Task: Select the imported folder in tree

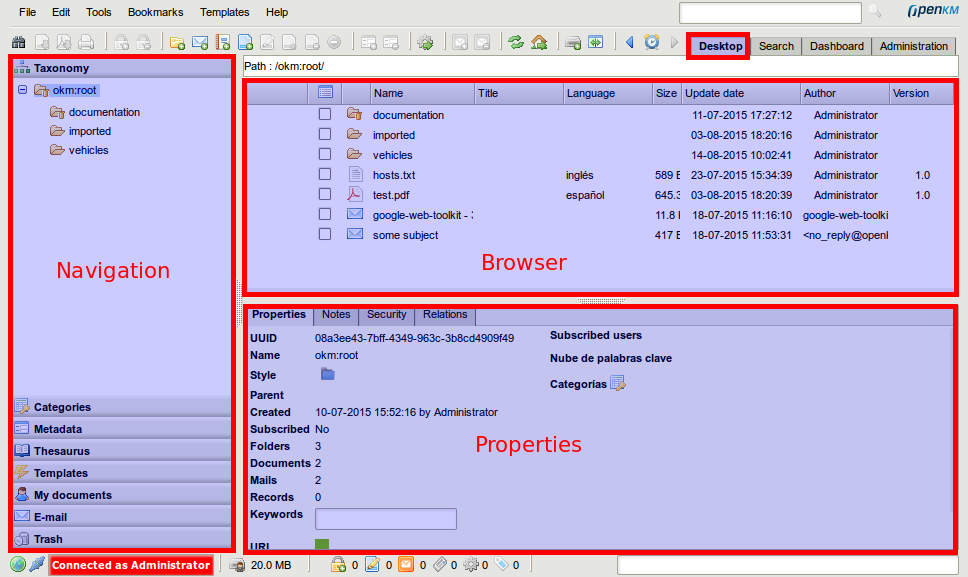Action: pos(90,131)
